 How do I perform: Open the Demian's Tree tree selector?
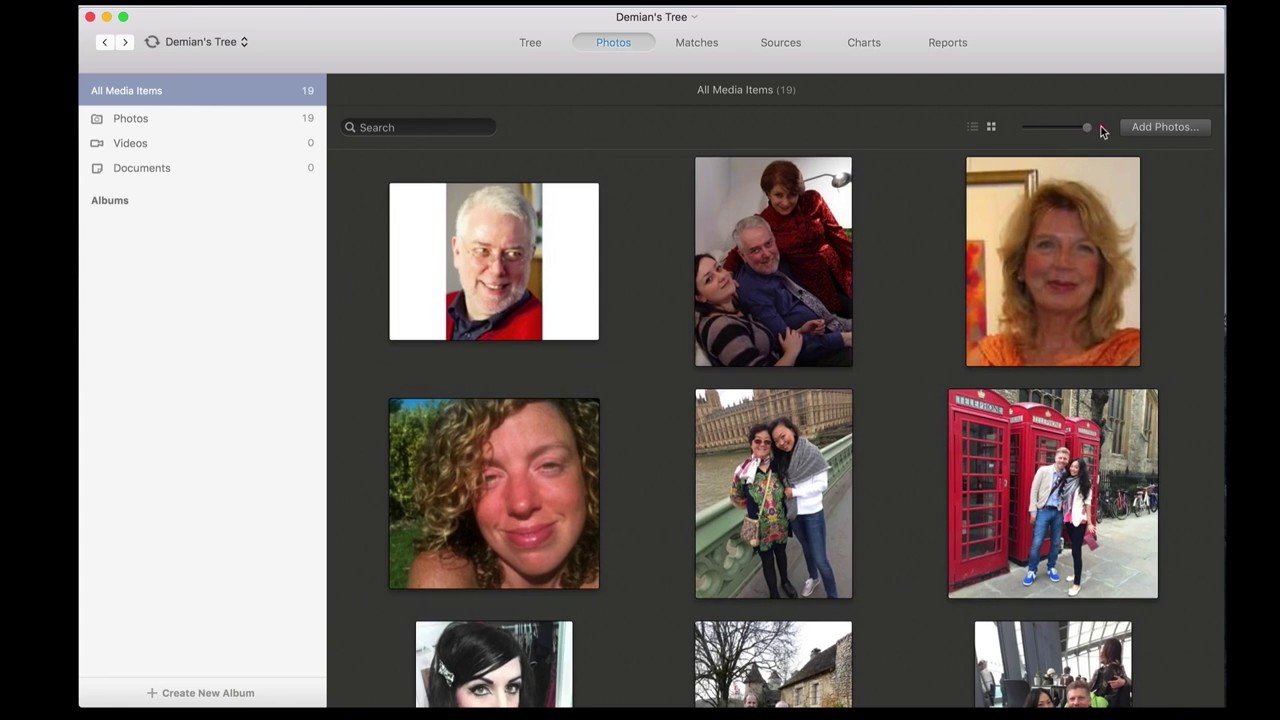point(207,42)
